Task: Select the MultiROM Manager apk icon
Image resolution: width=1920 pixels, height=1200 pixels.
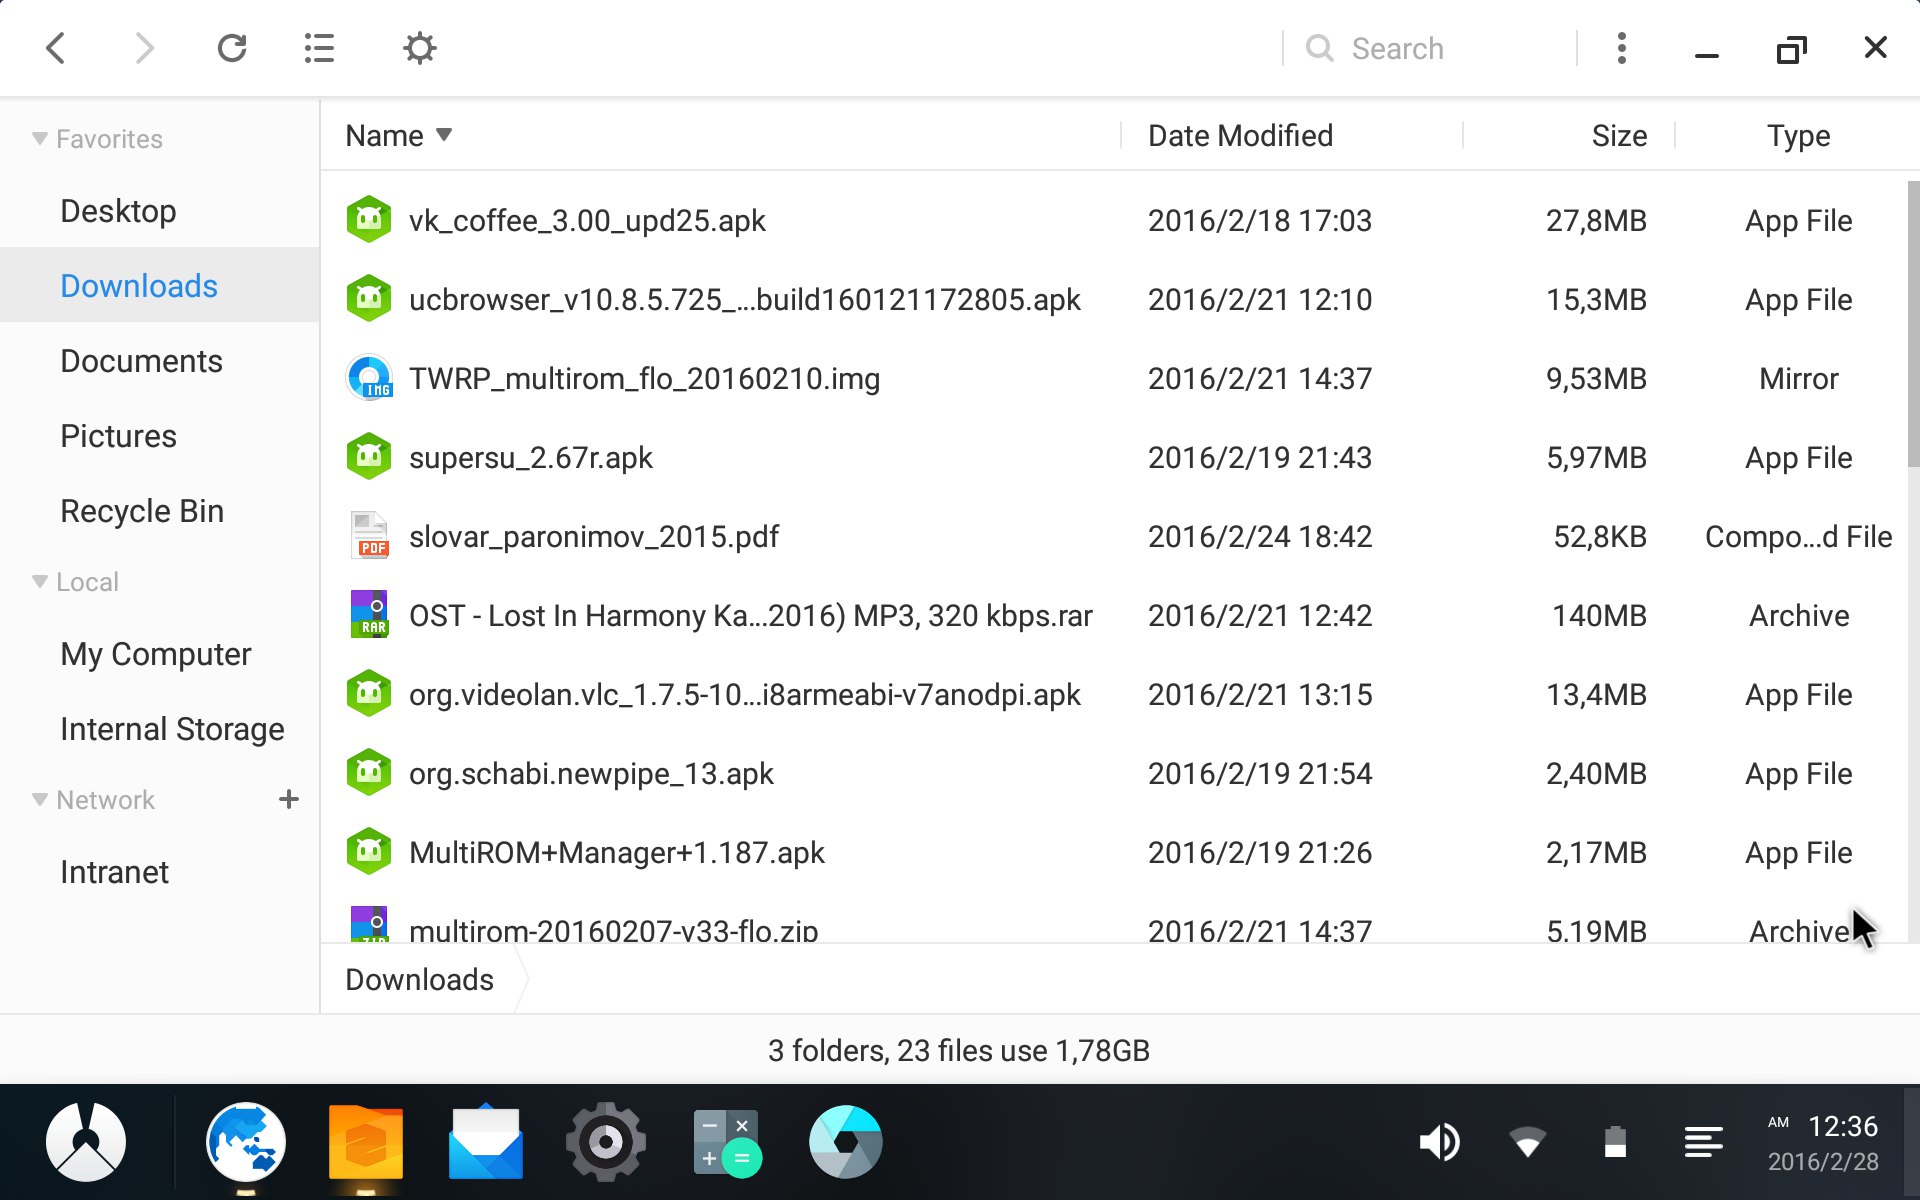Action: (369, 852)
